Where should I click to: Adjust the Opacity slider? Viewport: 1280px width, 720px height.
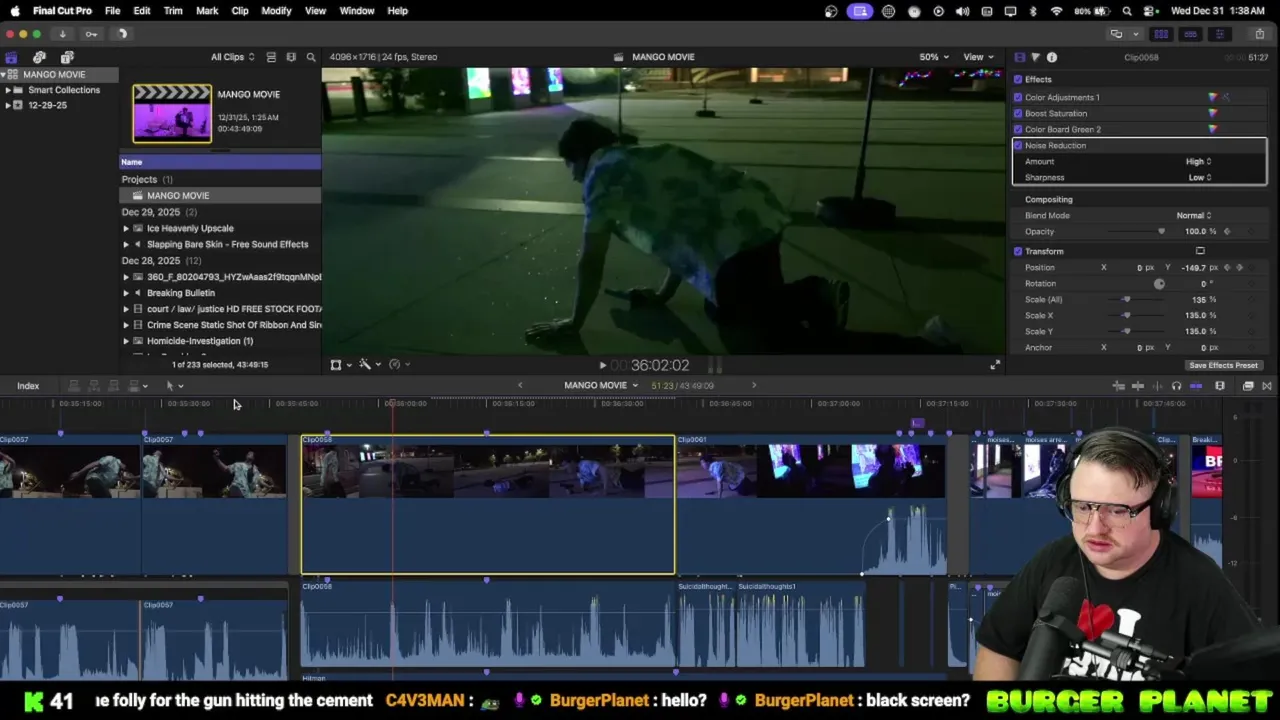tap(1161, 231)
